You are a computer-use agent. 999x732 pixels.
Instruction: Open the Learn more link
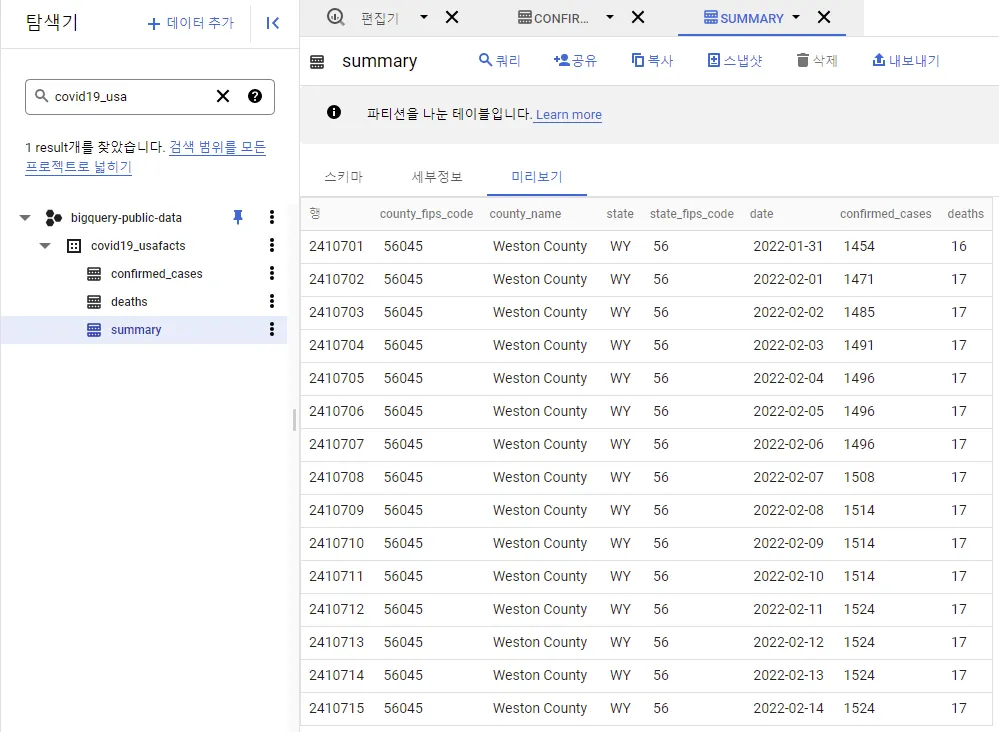(x=568, y=115)
